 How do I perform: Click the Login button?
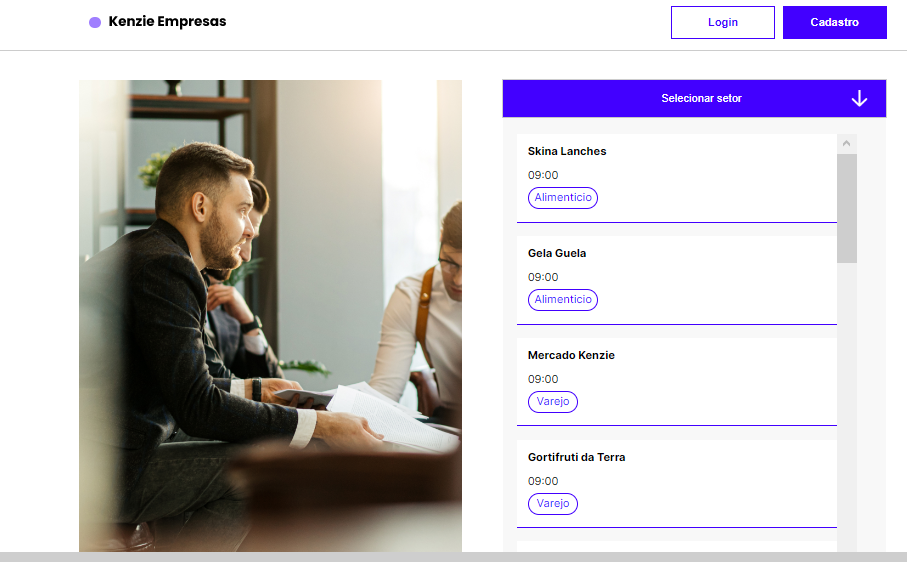(722, 23)
